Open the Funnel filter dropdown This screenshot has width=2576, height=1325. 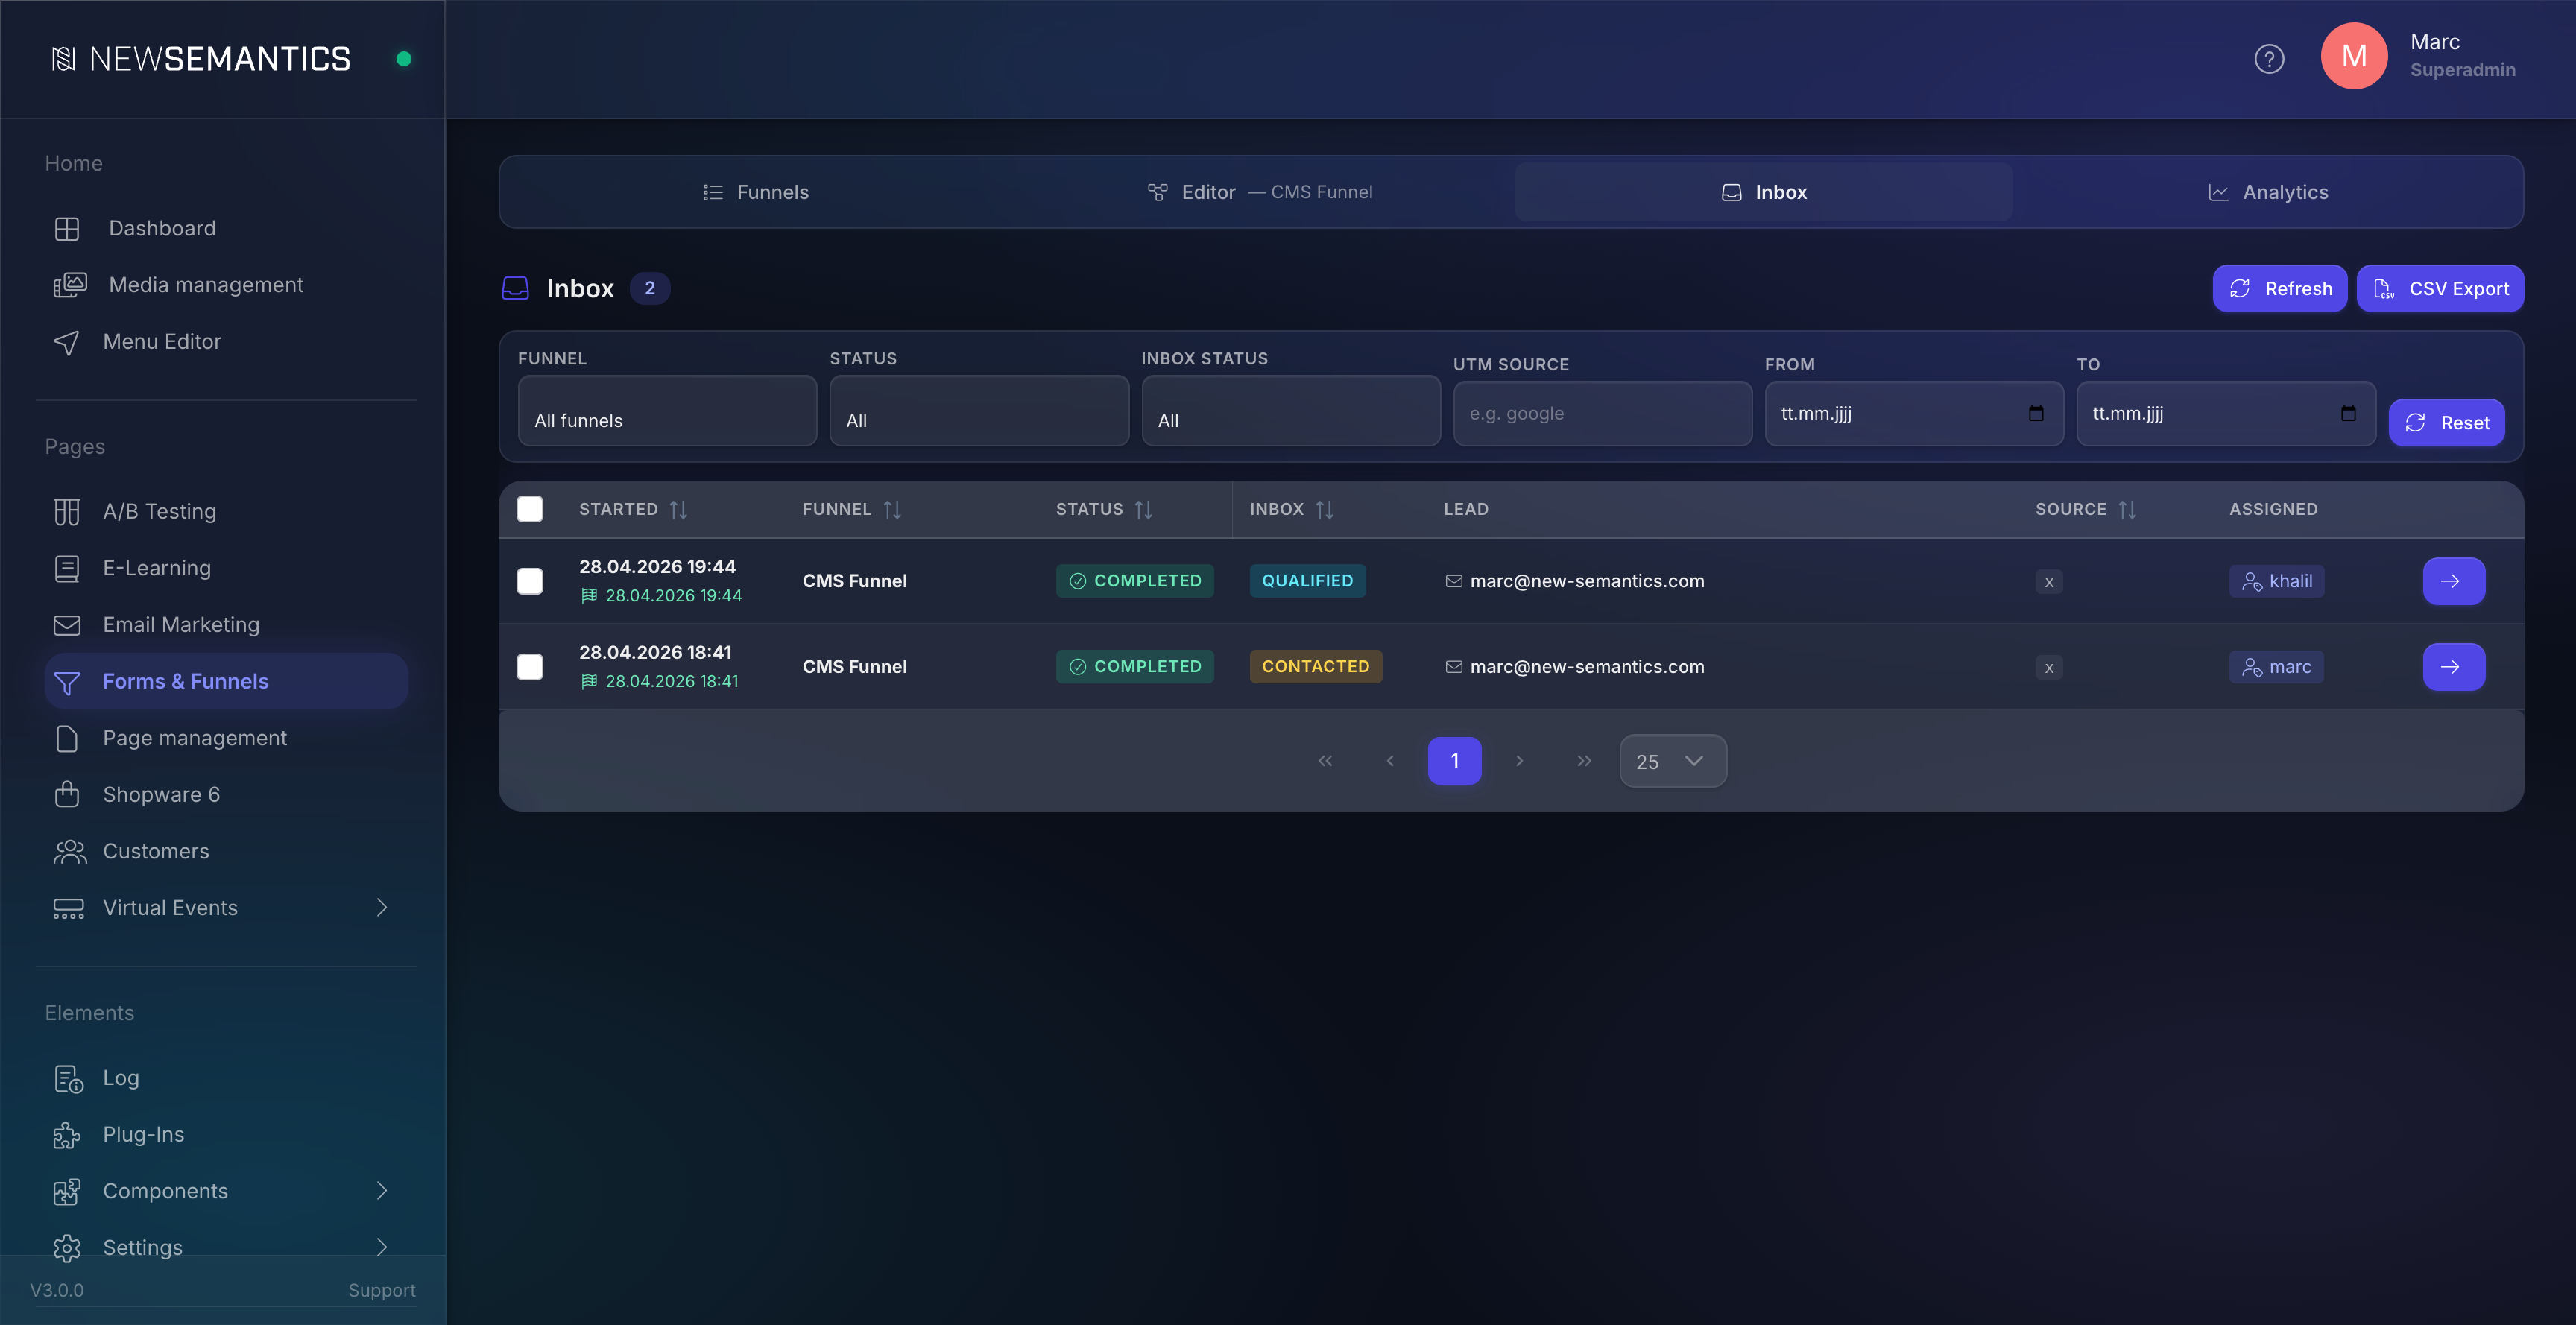click(667, 411)
